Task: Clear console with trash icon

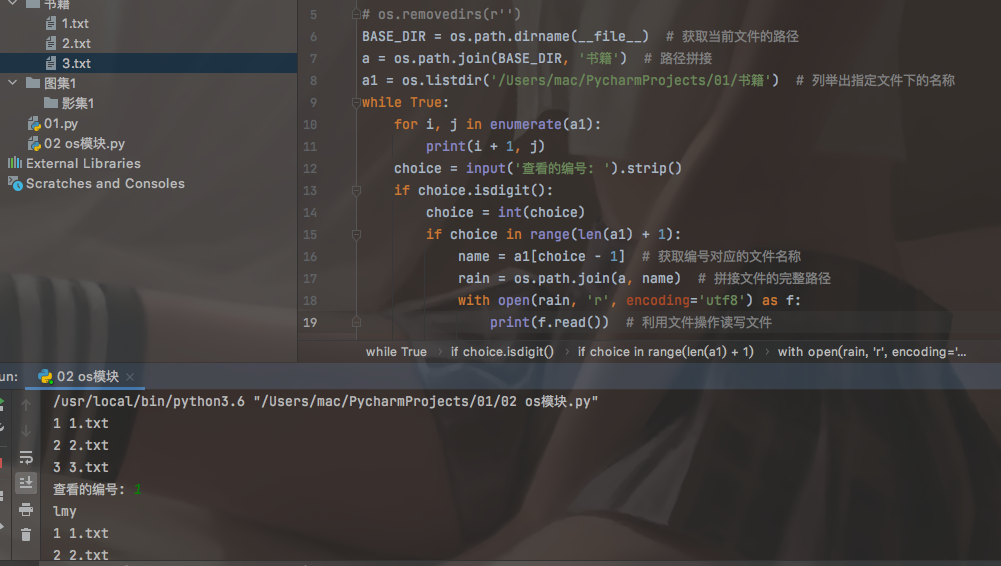Action: coord(26,535)
